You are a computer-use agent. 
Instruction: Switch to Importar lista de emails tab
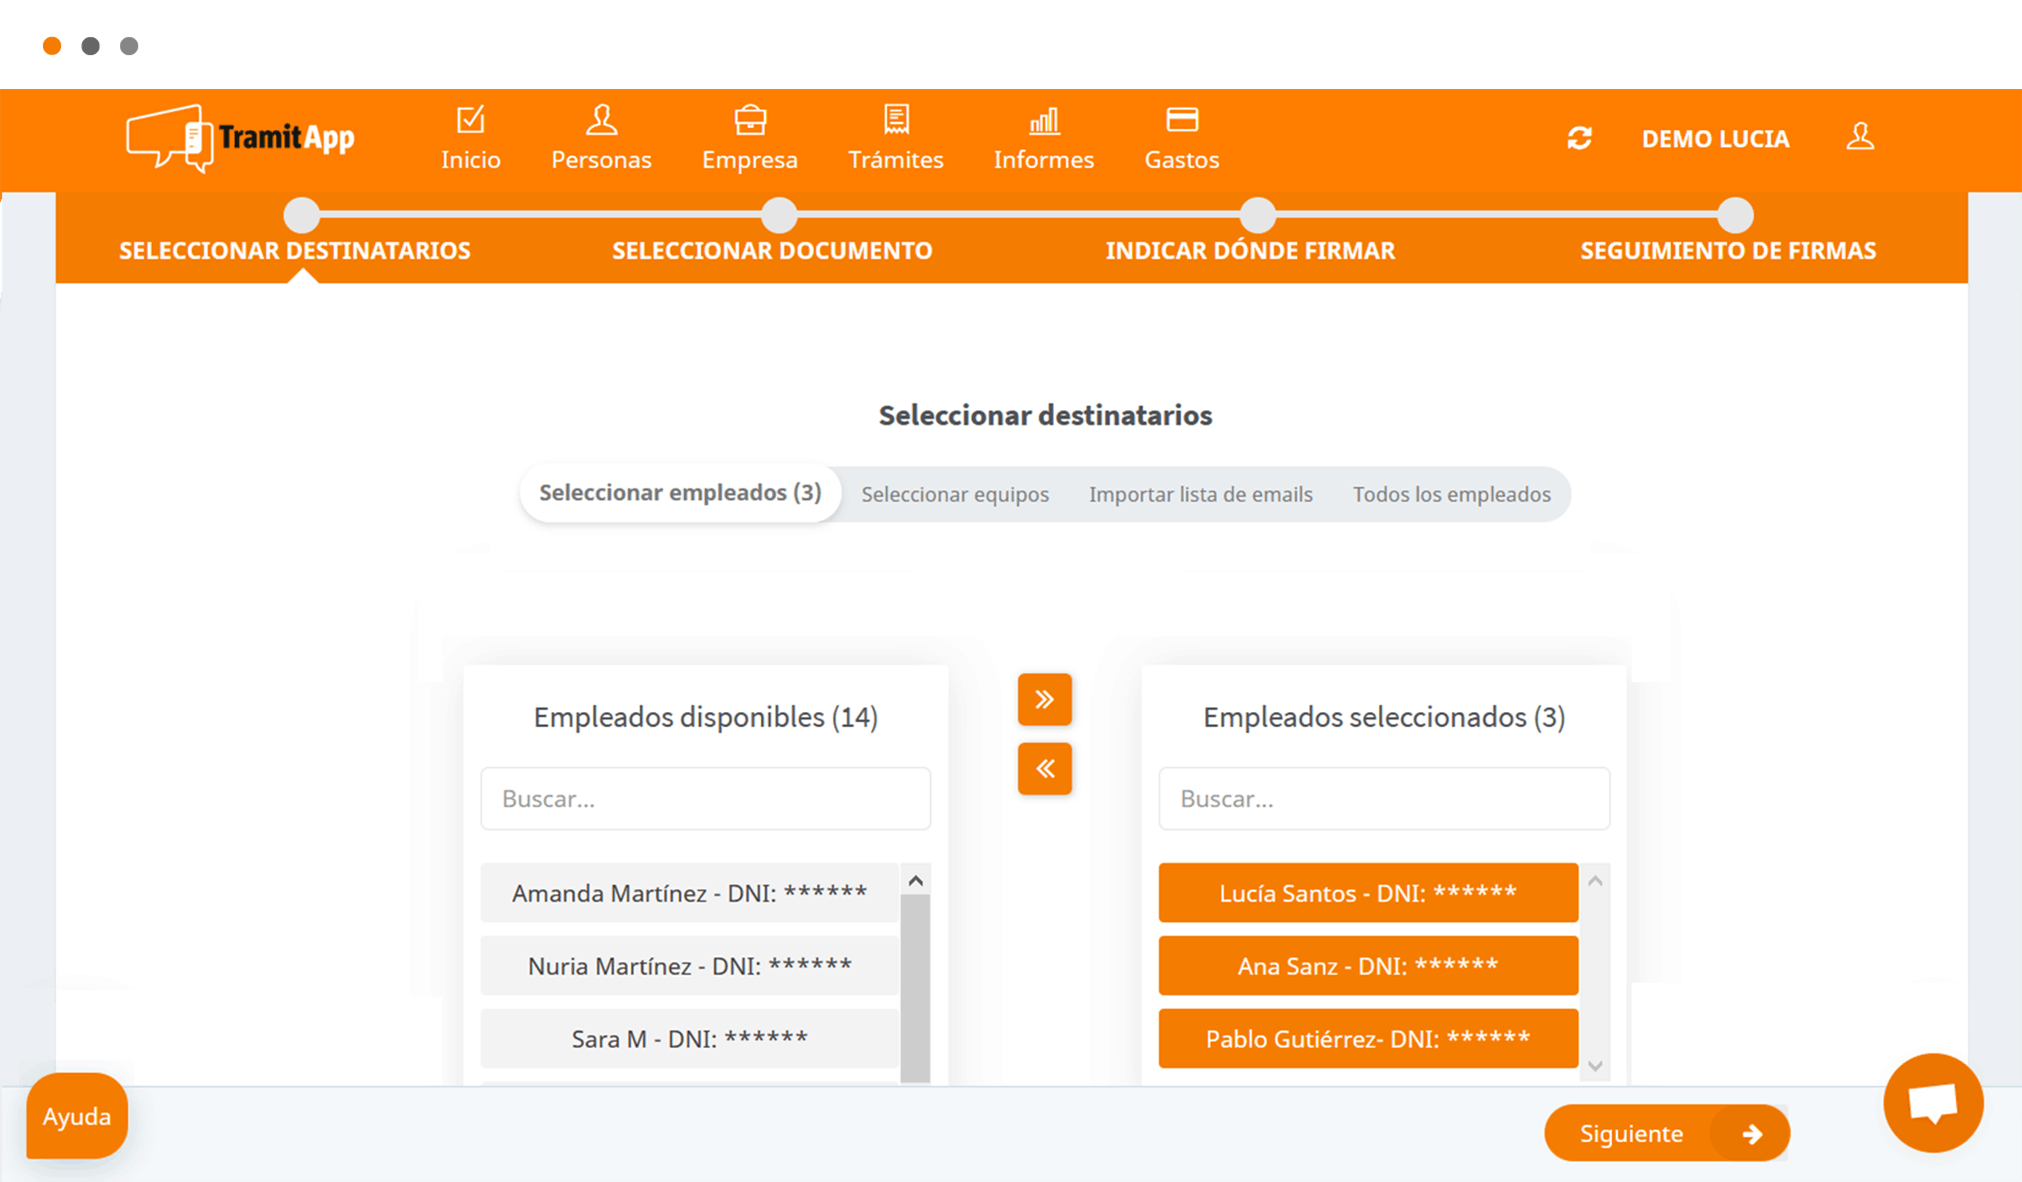pos(1200,494)
